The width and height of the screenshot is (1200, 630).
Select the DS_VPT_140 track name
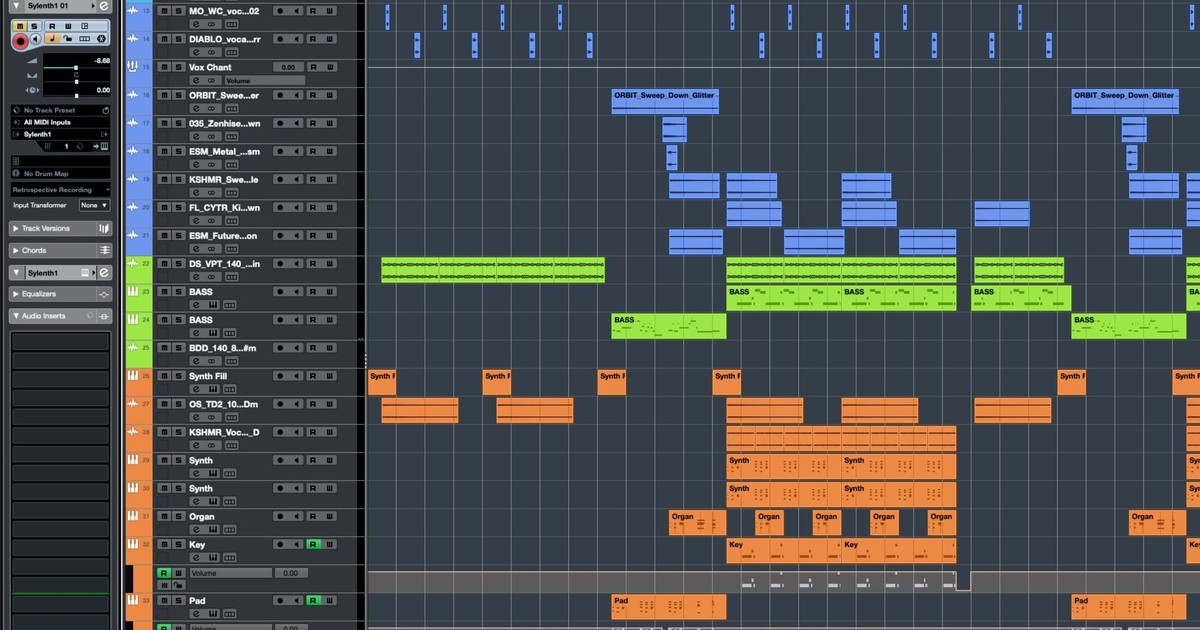click(224, 264)
